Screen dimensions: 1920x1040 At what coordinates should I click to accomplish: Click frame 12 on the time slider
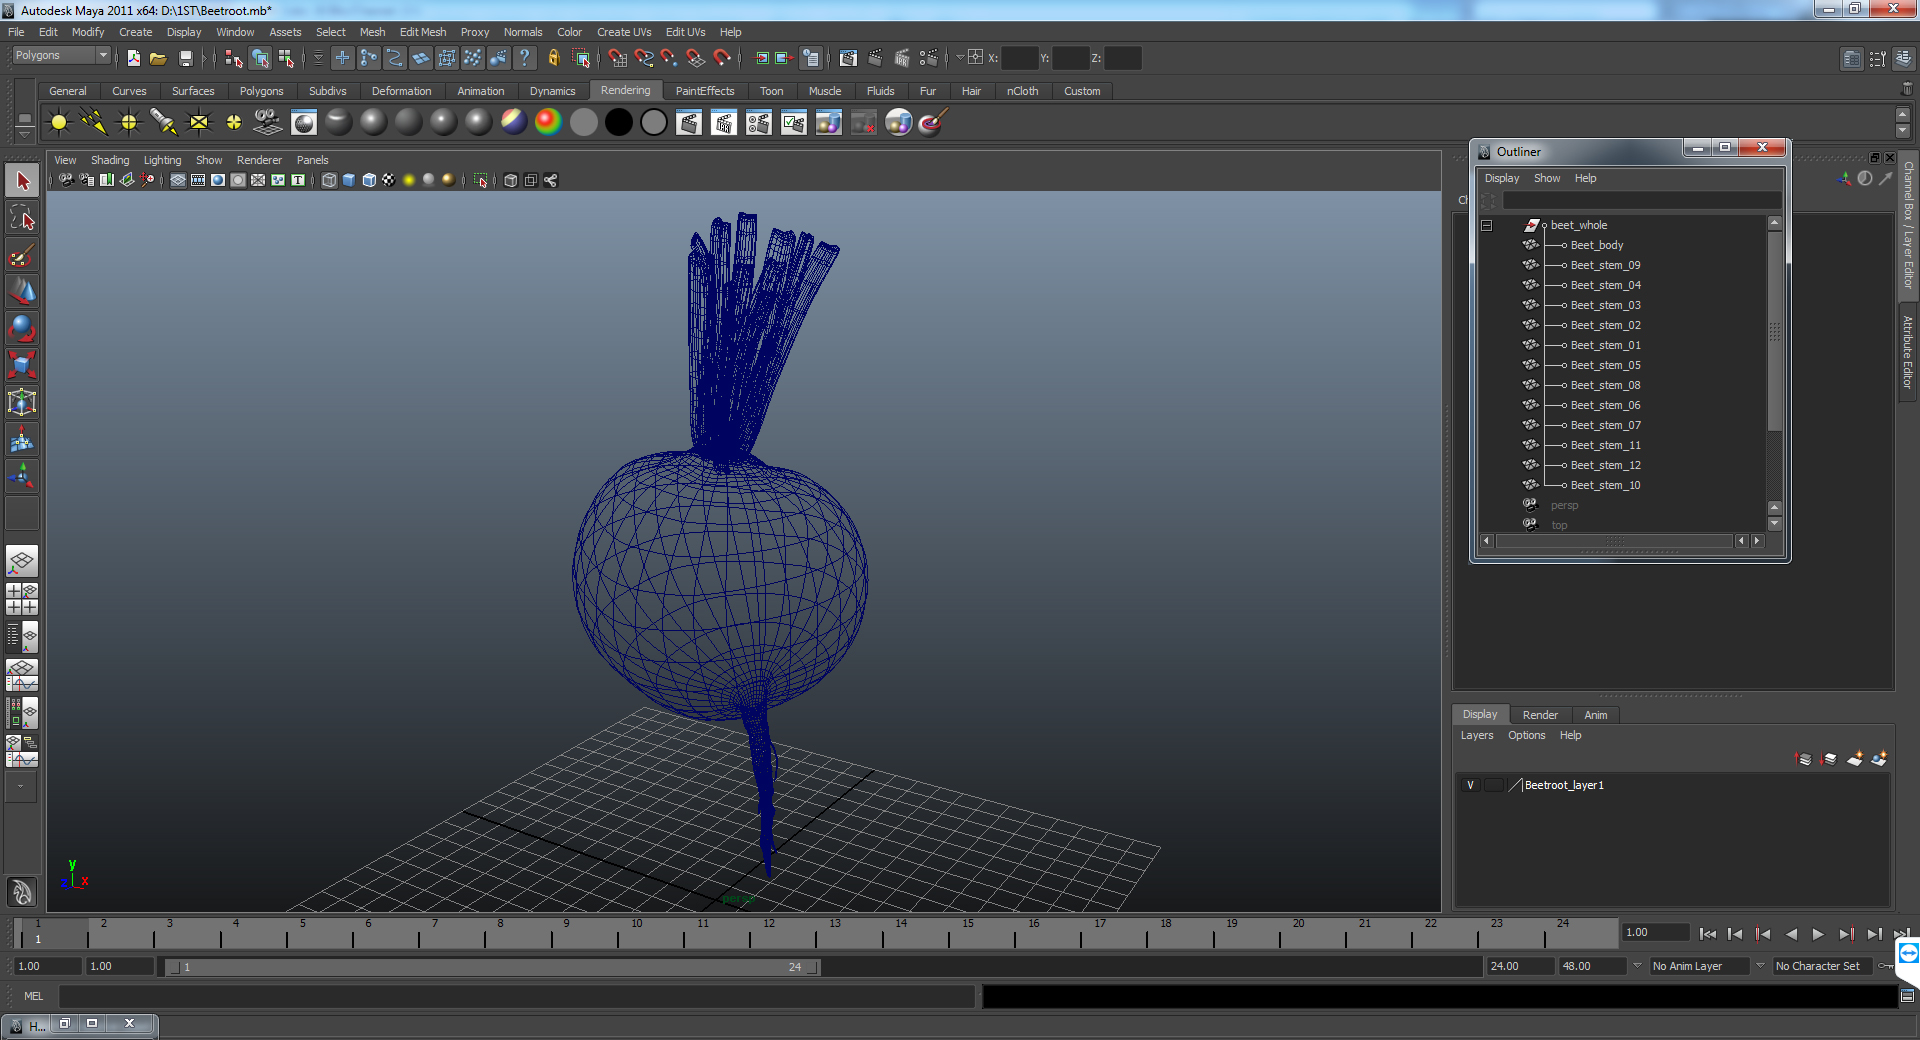769,934
